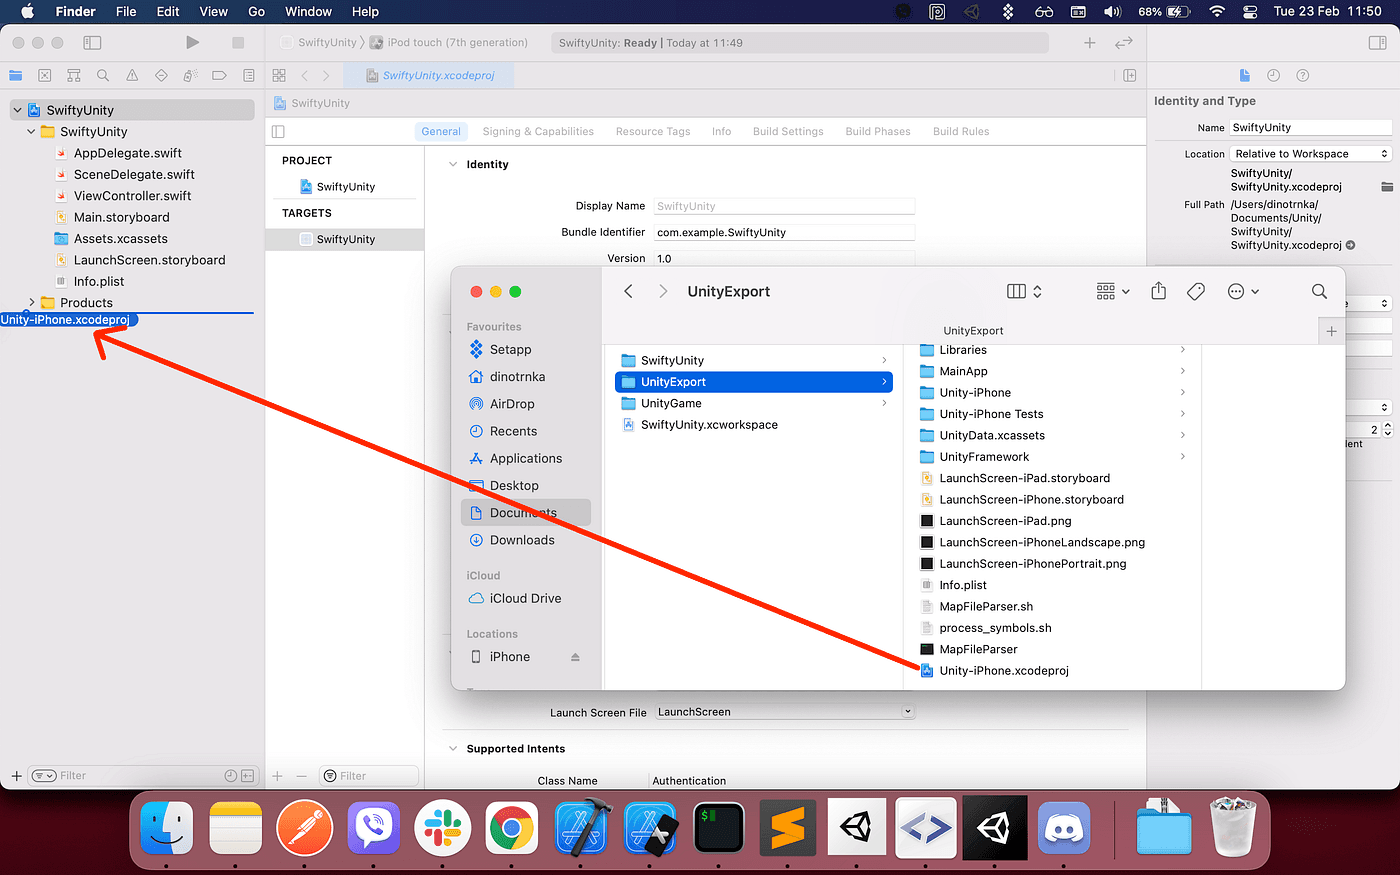Eject iPhone in Finder sidebar
This screenshot has width=1400, height=875.
(575, 657)
